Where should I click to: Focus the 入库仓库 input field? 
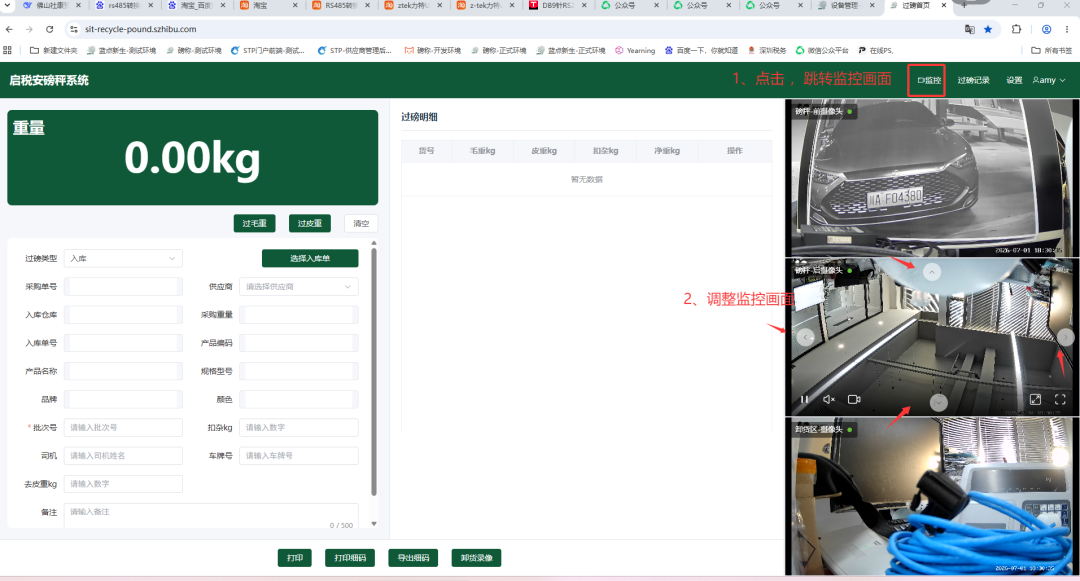[123, 315]
